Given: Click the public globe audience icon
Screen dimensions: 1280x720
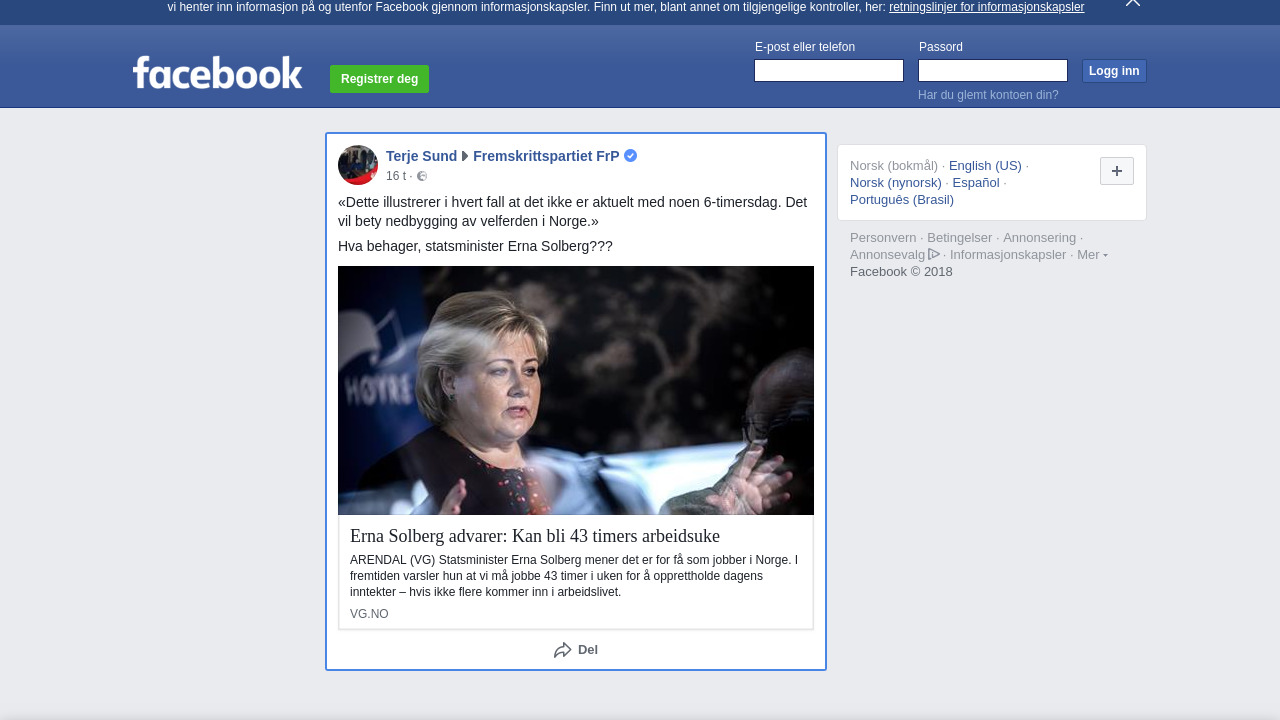Looking at the screenshot, I should tap(422, 176).
